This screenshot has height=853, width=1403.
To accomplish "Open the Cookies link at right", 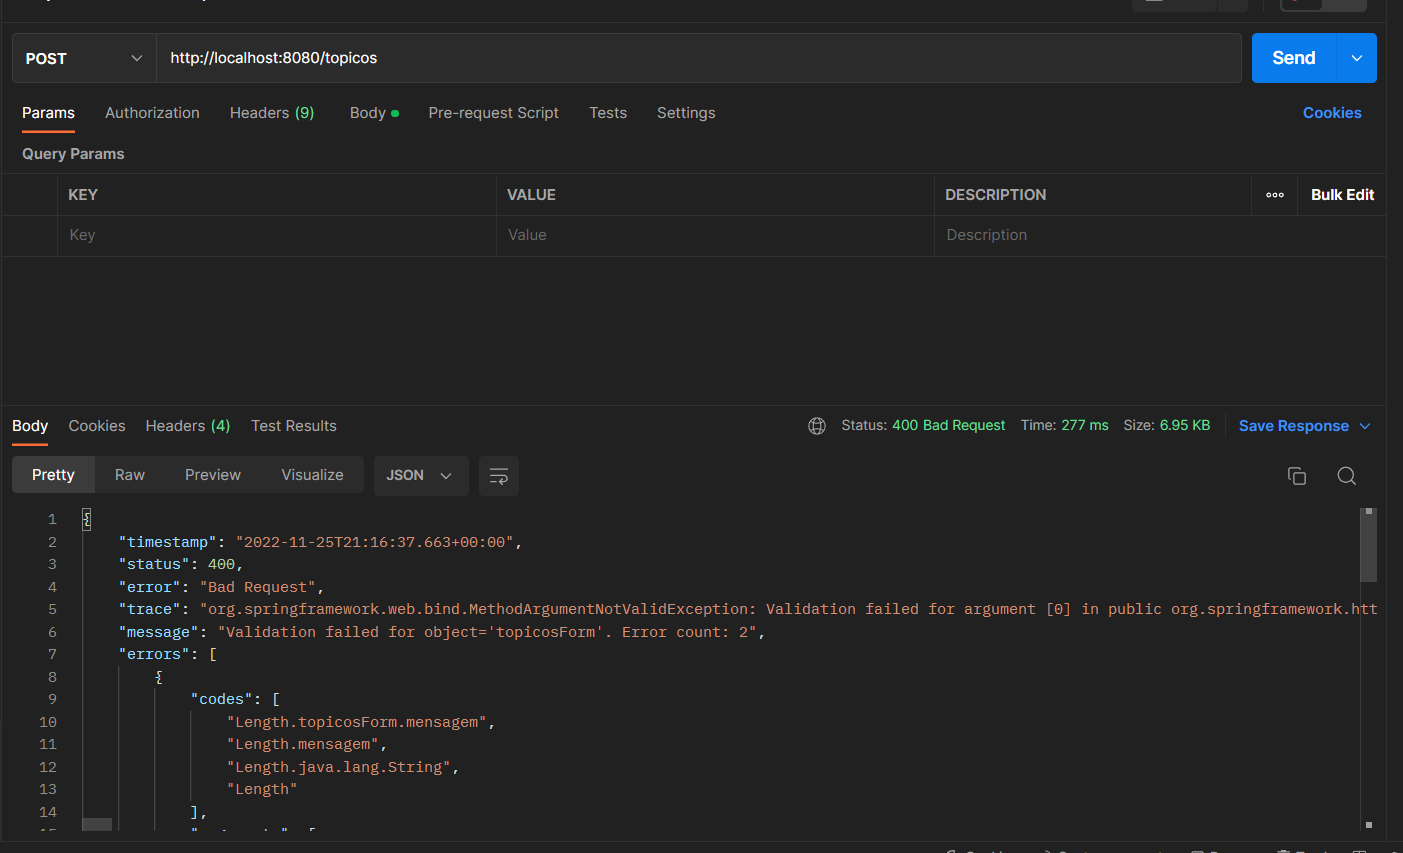I will tap(1332, 113).
